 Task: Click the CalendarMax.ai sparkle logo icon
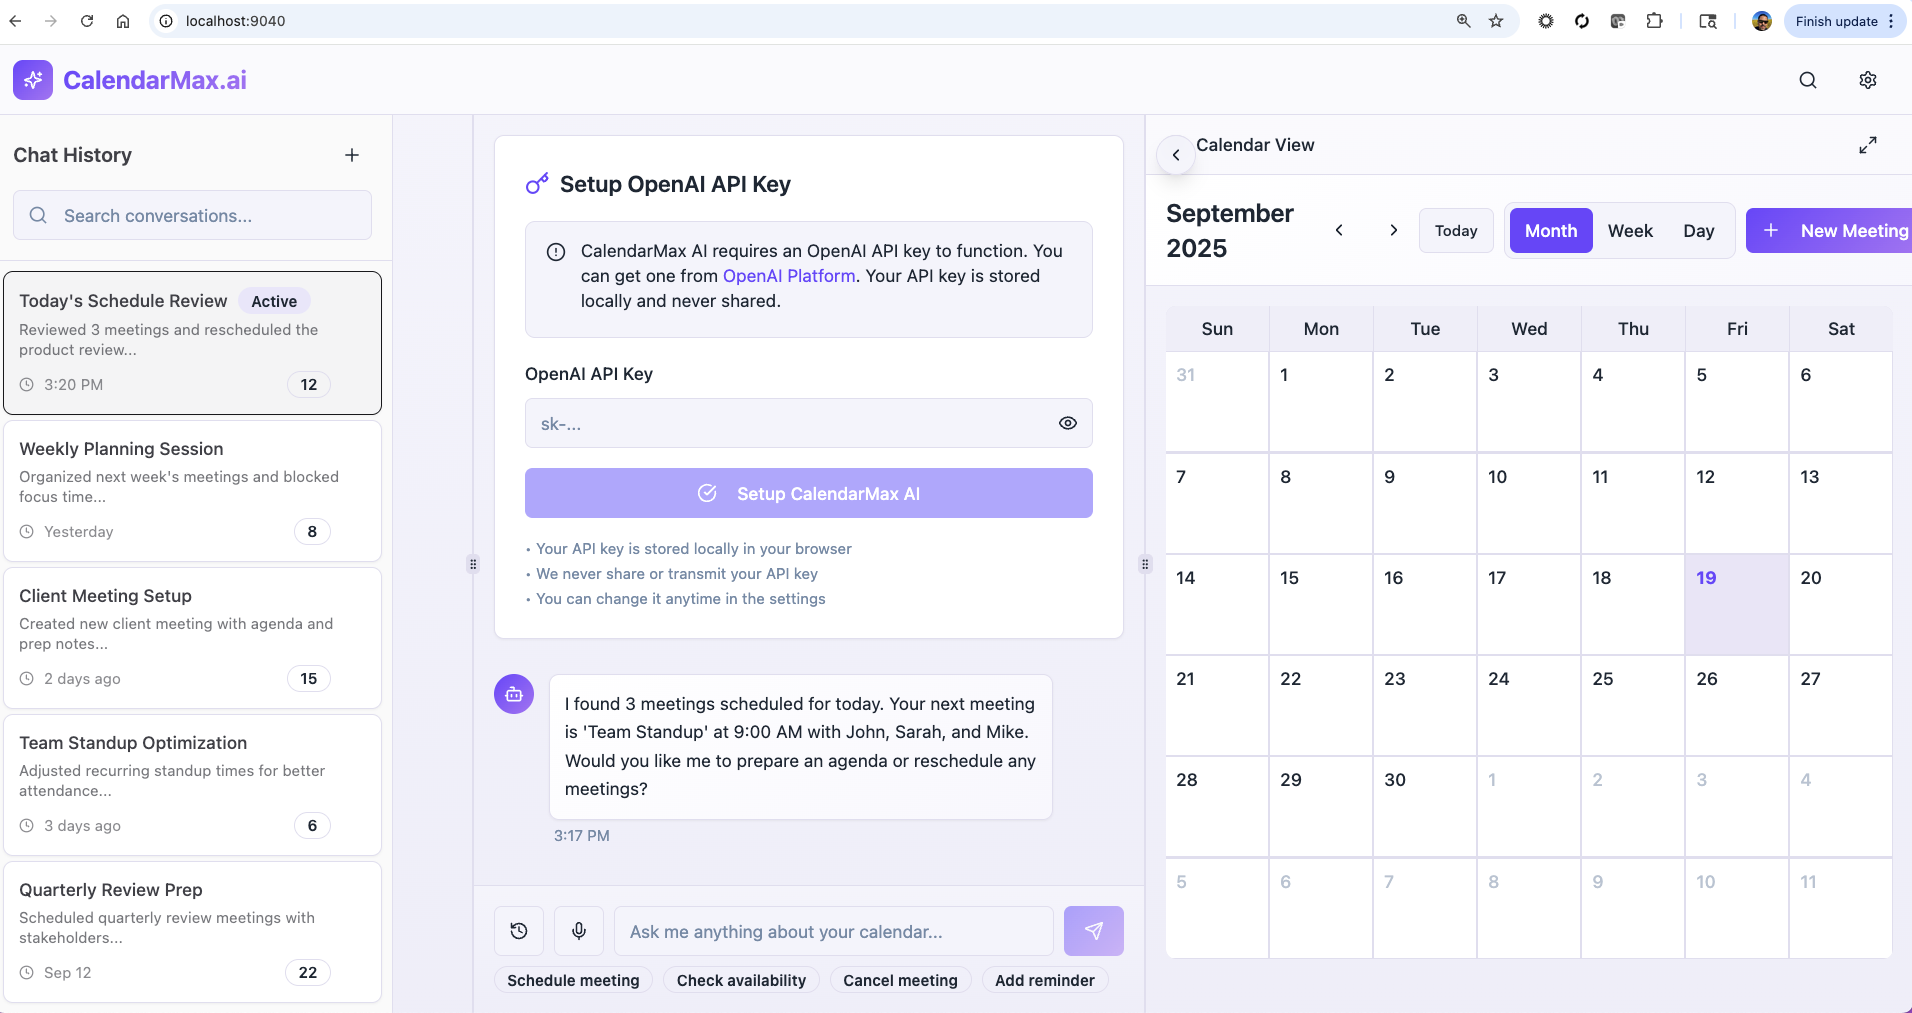(x=33, y=80)
